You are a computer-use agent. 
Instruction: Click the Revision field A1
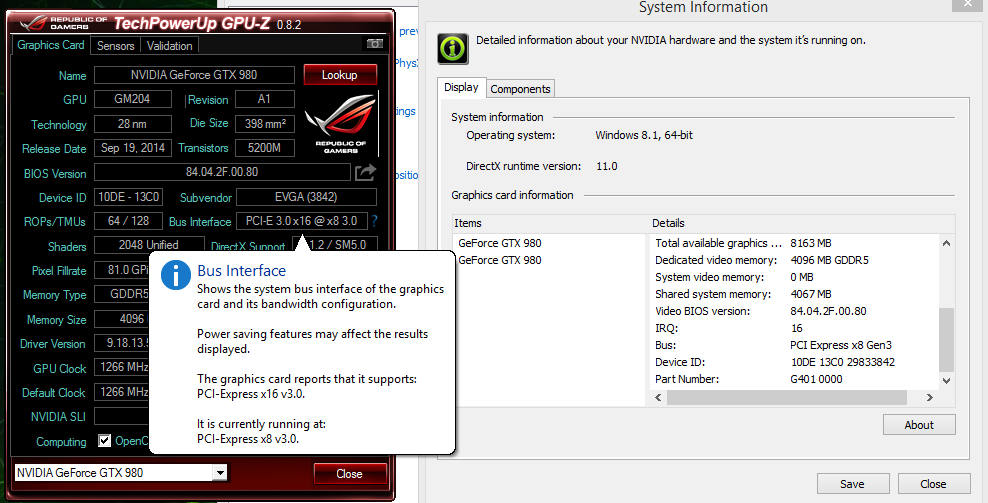(x=265, y=99)
